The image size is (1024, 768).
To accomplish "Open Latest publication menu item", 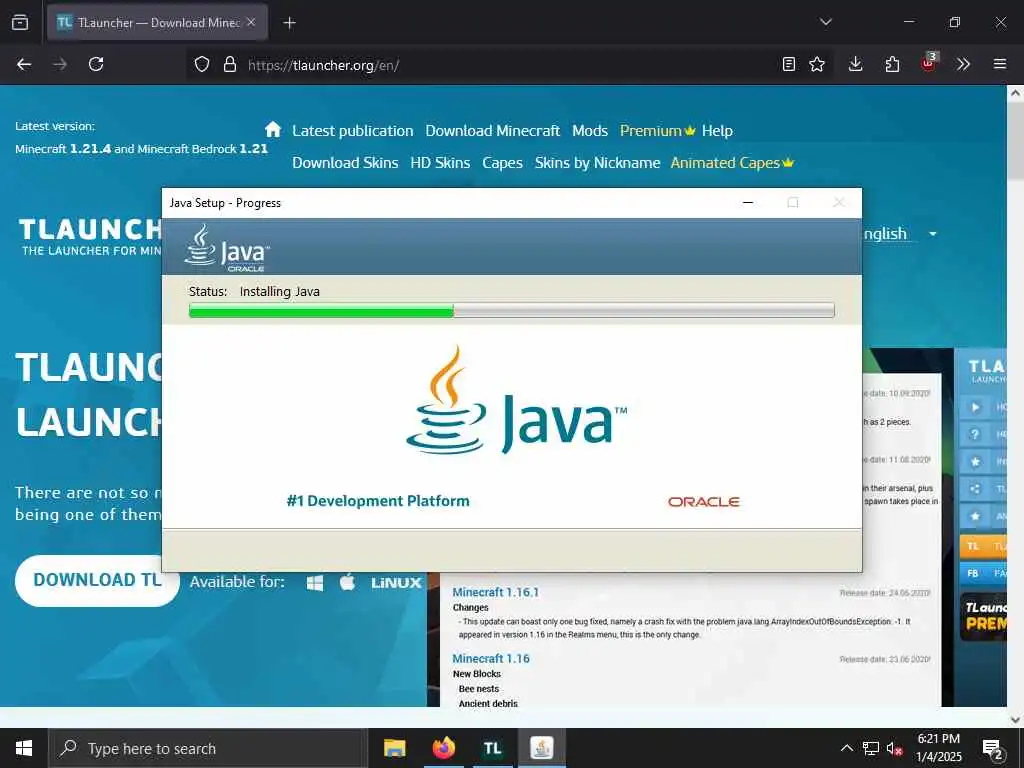I will (353, 131).
